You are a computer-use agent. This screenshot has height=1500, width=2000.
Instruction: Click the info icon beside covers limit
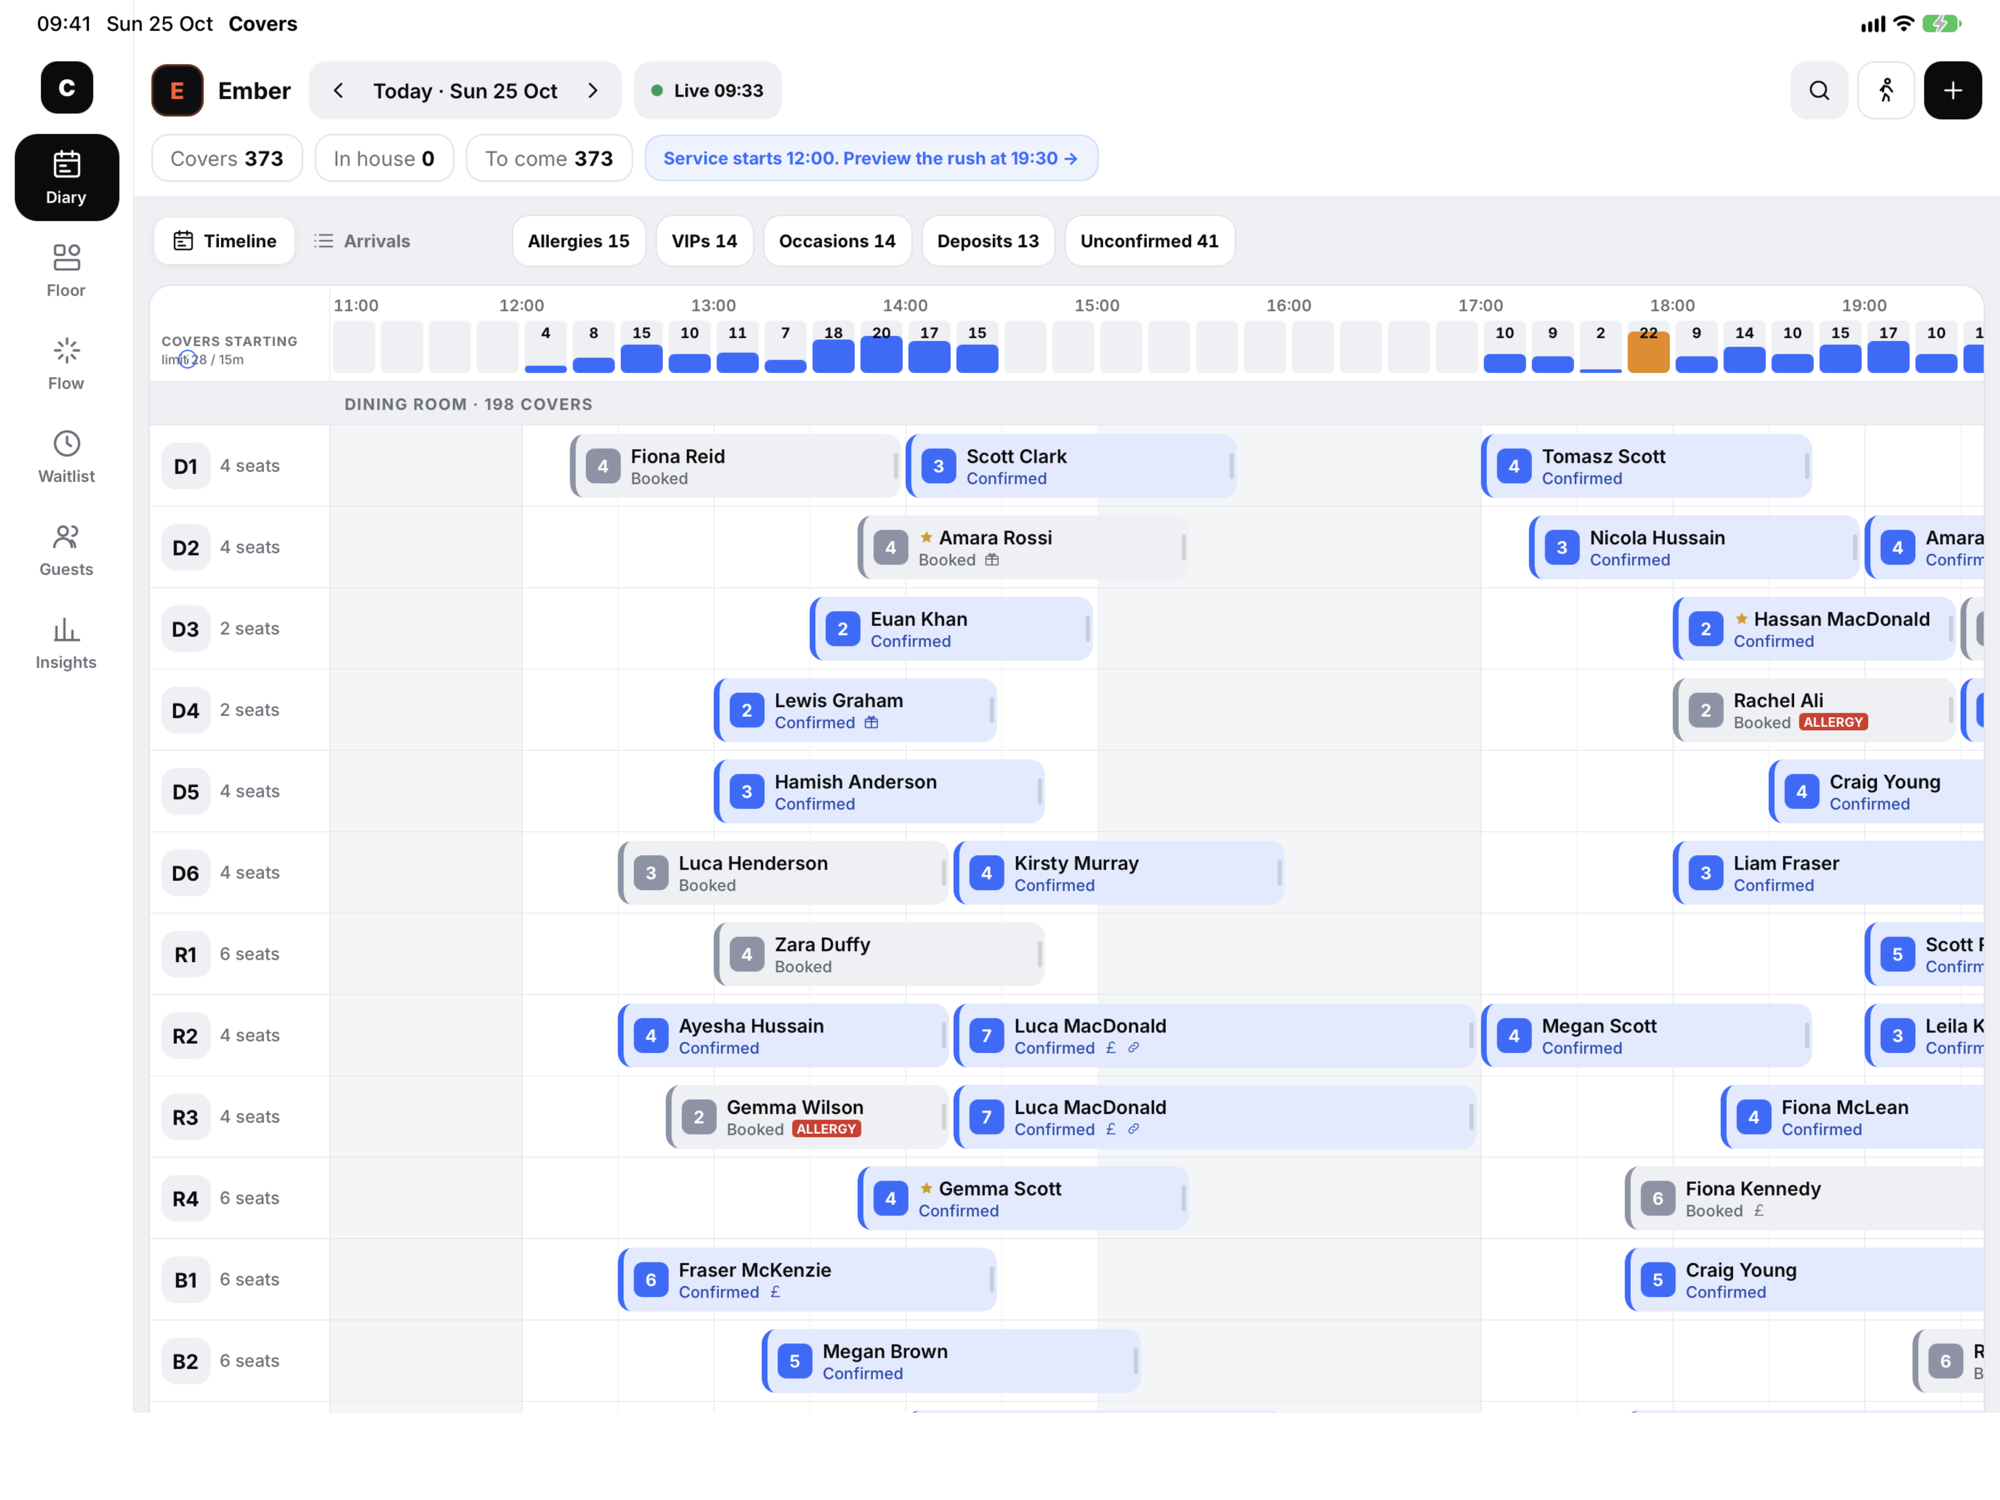187,359
